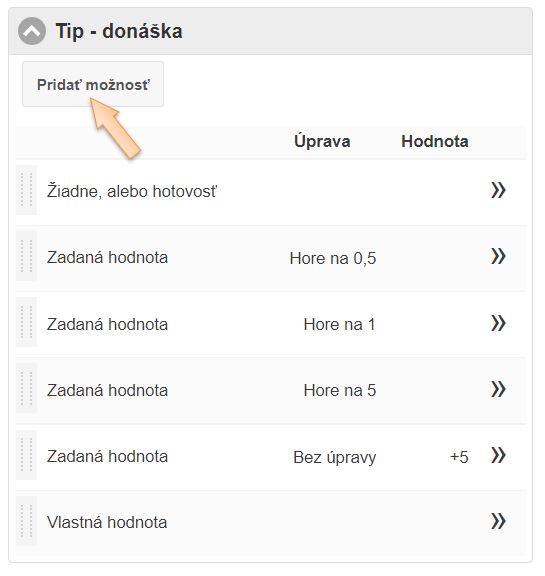Grab drag handle of Hore na 1 row
Viewport: 545px width, 576px height.
26,323
